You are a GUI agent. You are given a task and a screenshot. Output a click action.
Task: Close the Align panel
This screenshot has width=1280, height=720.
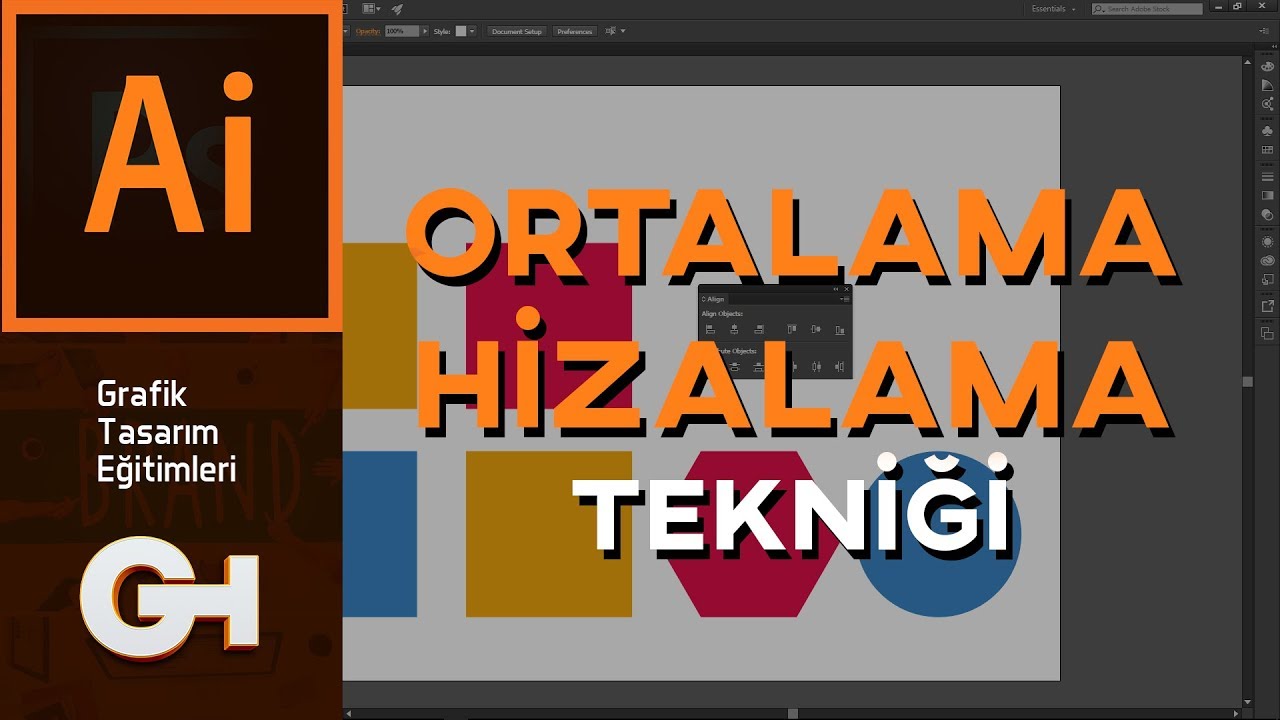(847, 289)
